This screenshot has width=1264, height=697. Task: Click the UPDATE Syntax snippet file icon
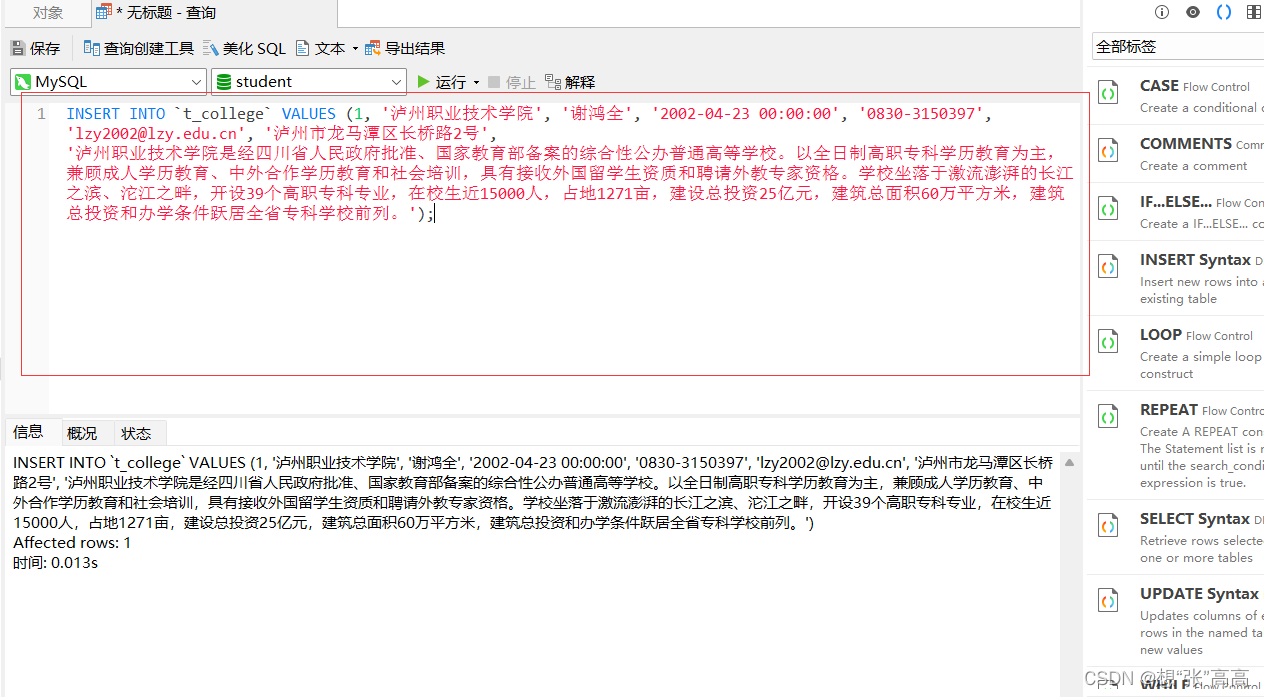pos(1108,602)
